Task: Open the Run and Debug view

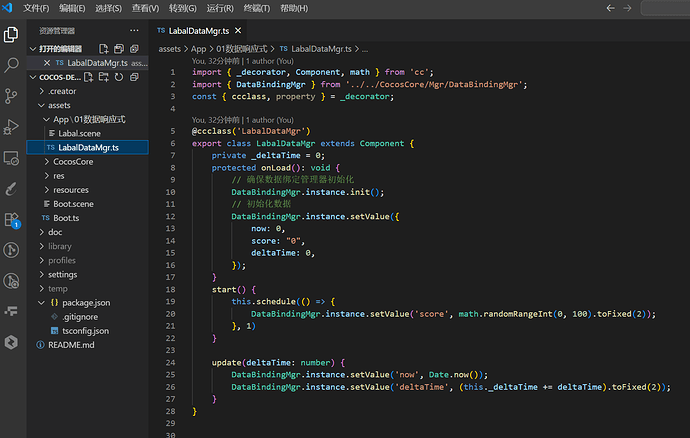Action: [12, 127]
